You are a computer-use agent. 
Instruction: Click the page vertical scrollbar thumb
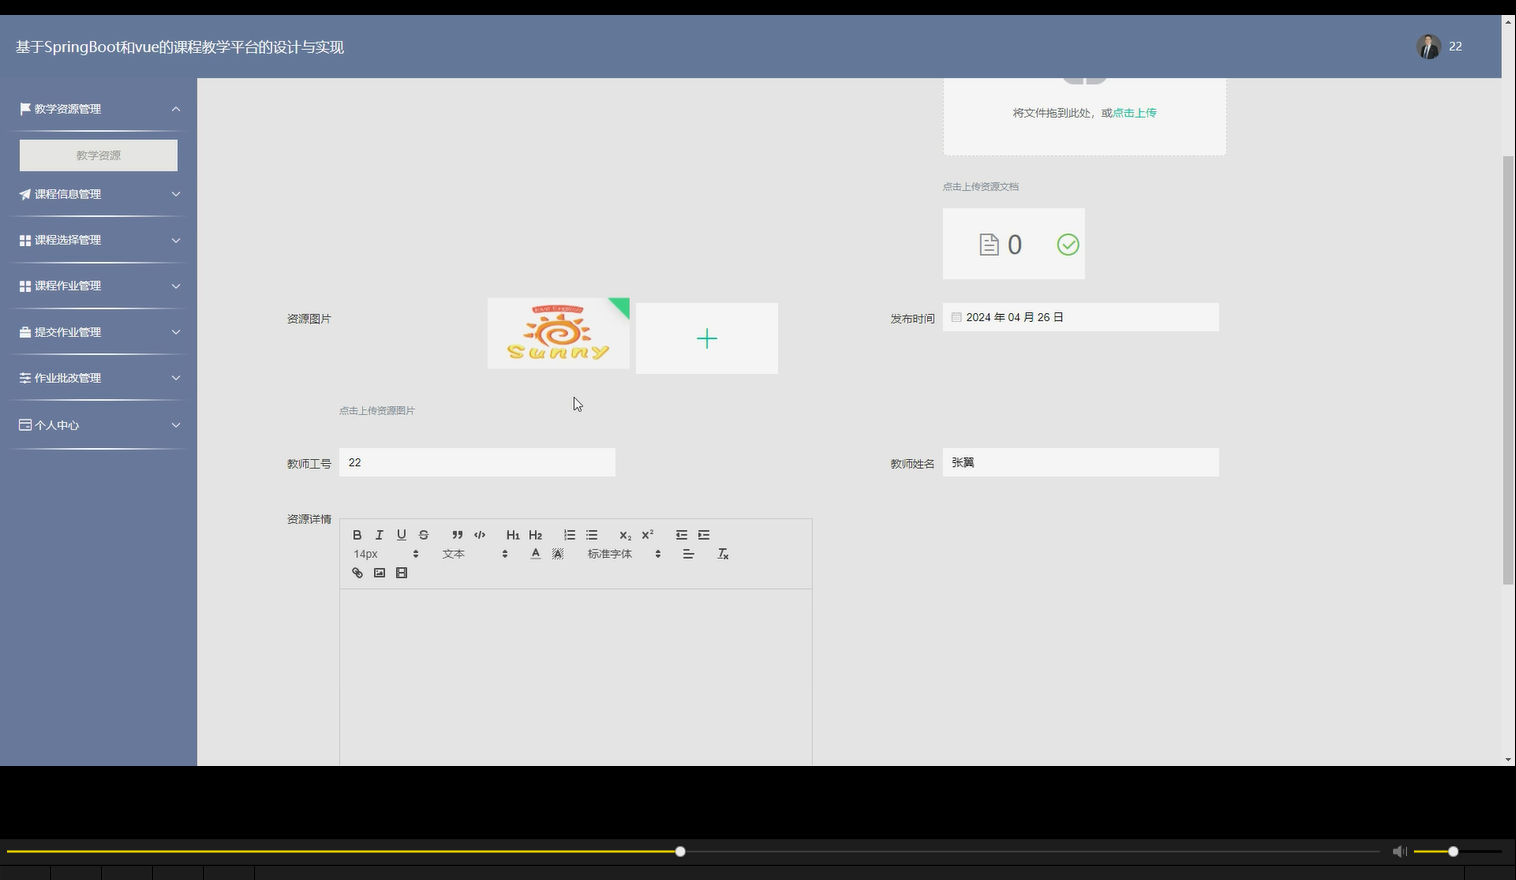click(1509, 370)
